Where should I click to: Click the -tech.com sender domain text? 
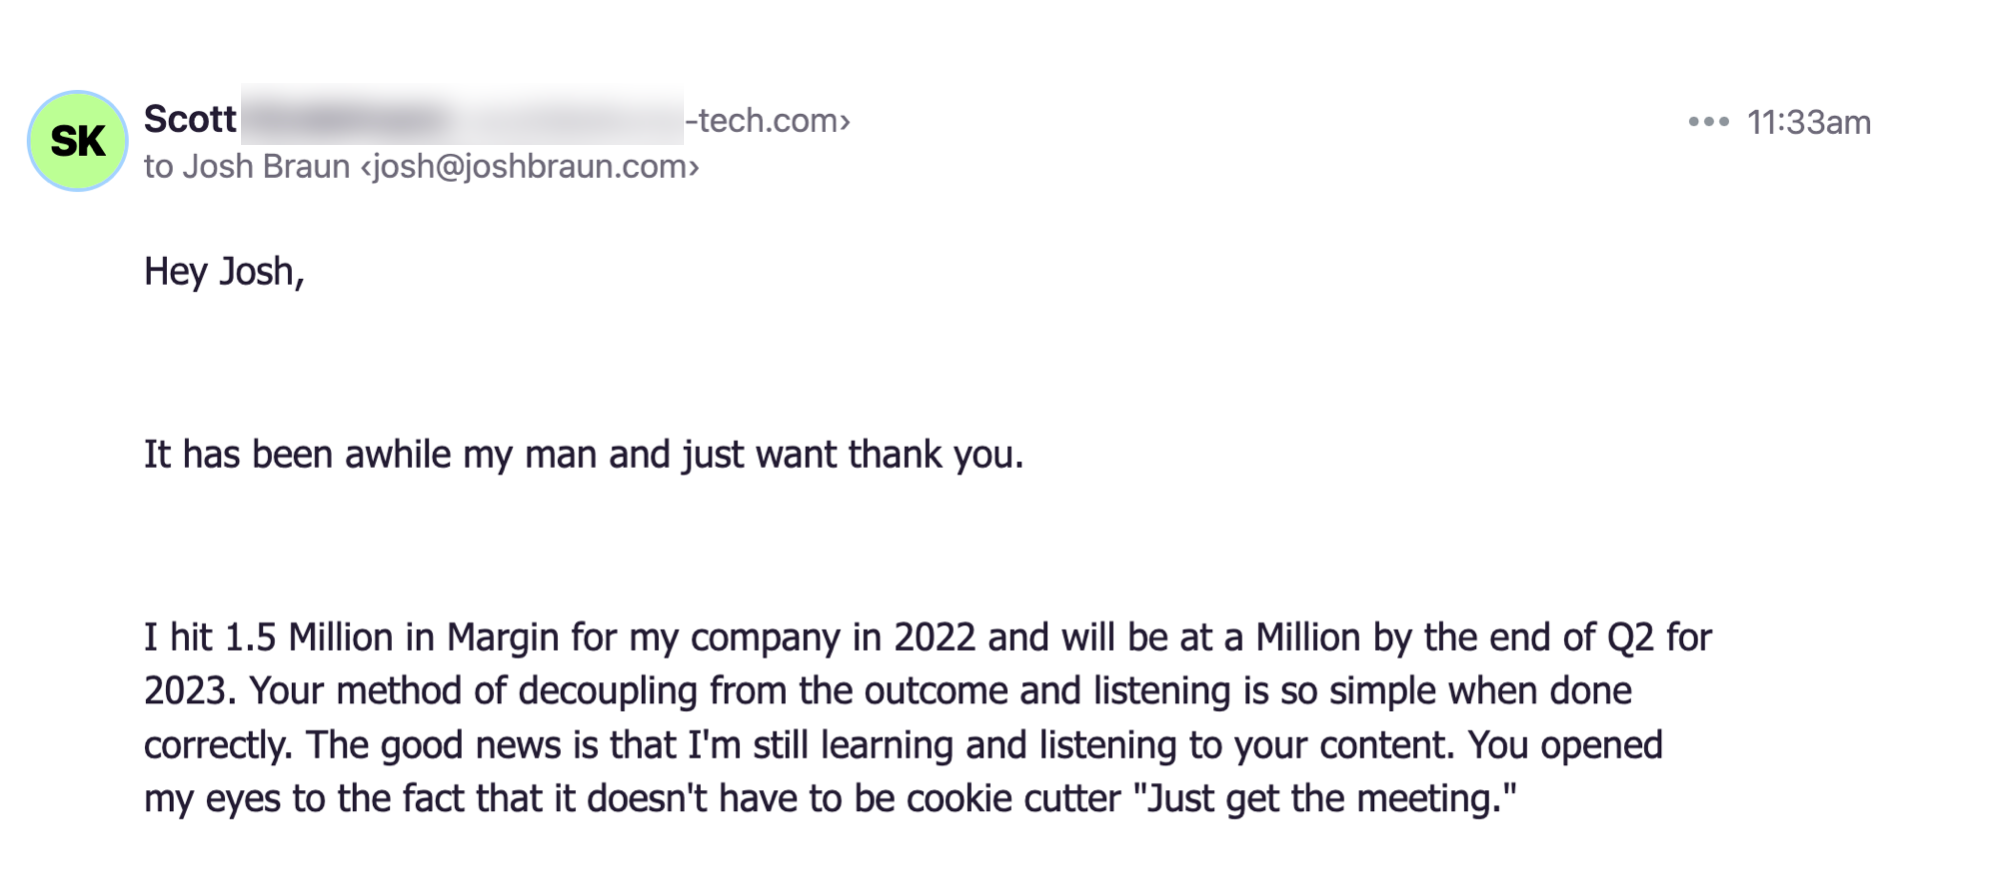(767, 121)
